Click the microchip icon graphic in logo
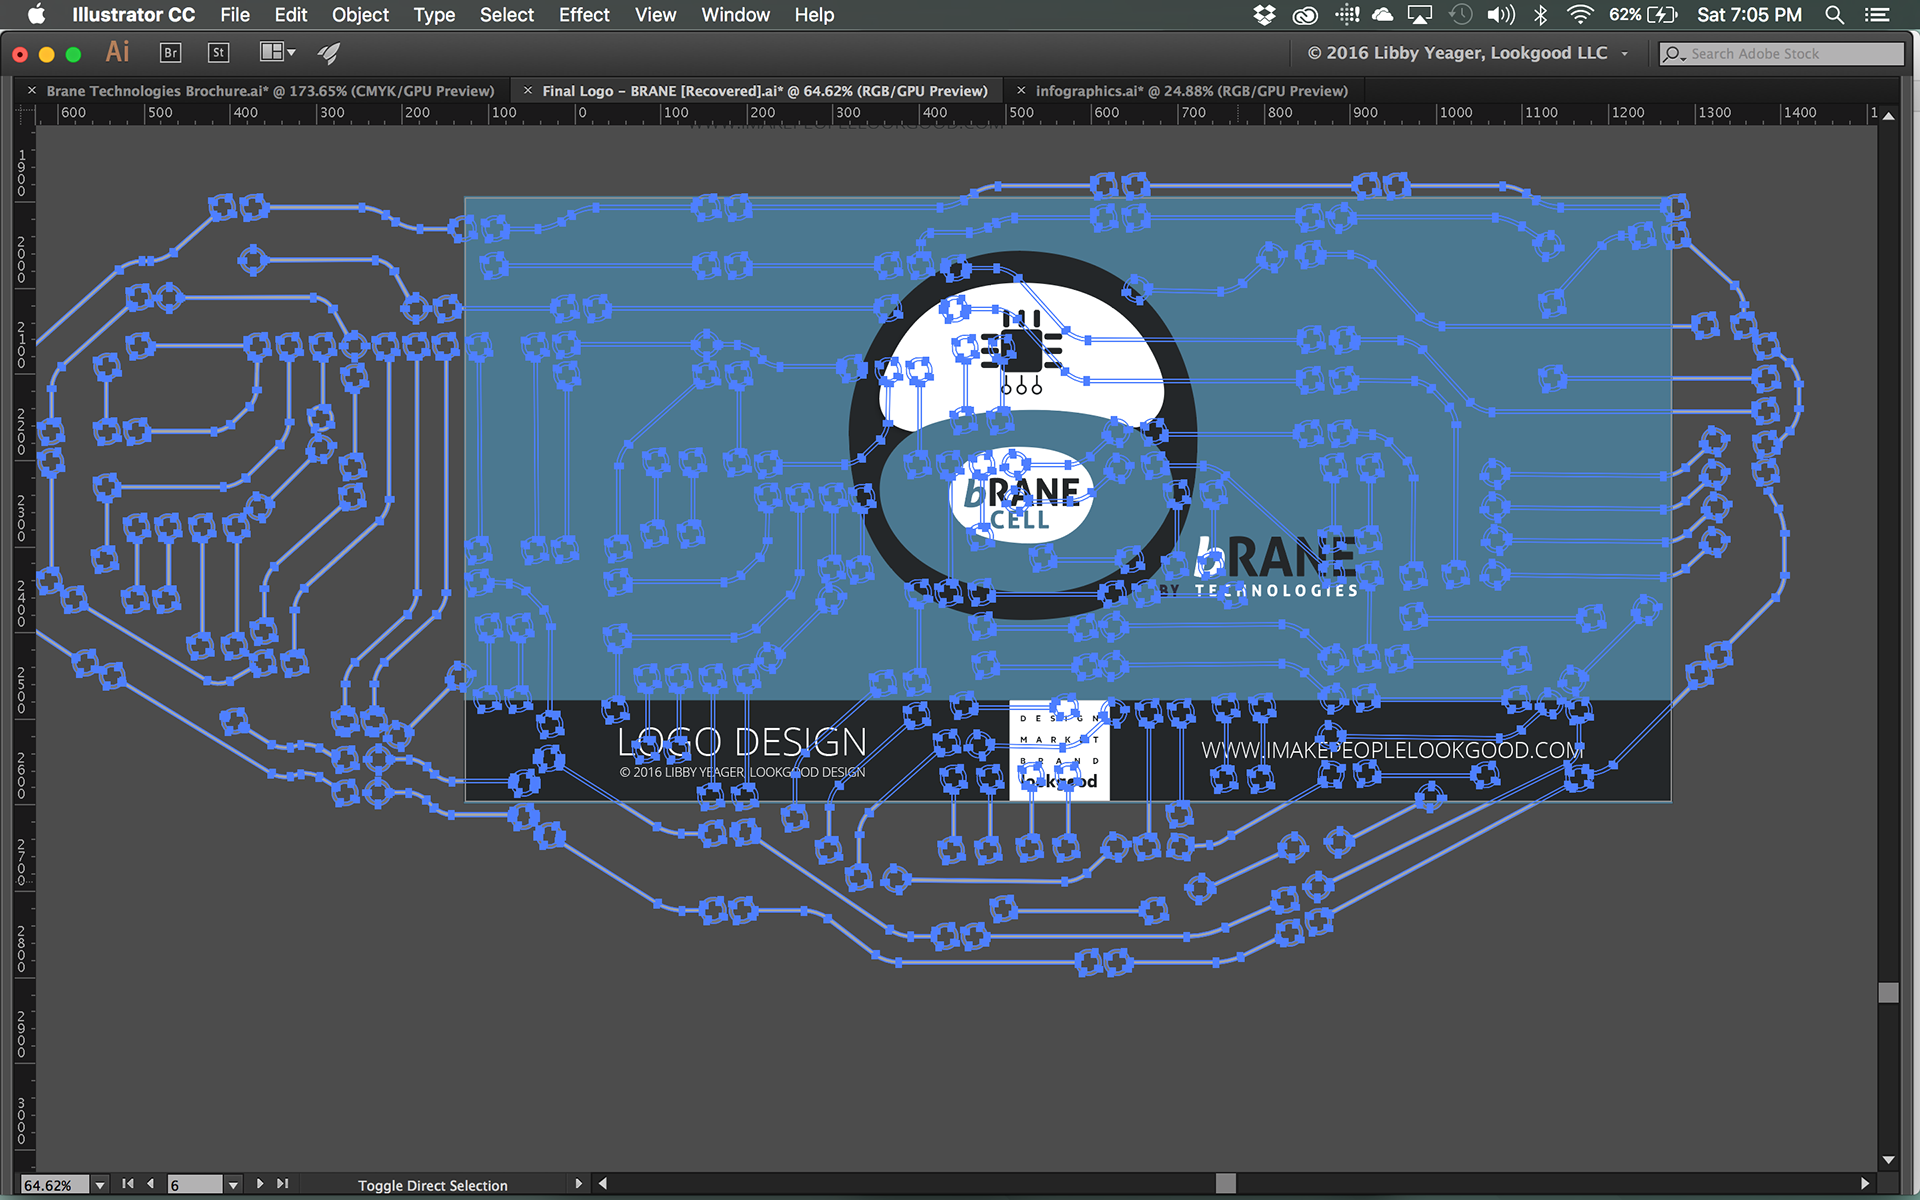The width and height of the screenshot is (1920, 1200). tap(1021, 352)
